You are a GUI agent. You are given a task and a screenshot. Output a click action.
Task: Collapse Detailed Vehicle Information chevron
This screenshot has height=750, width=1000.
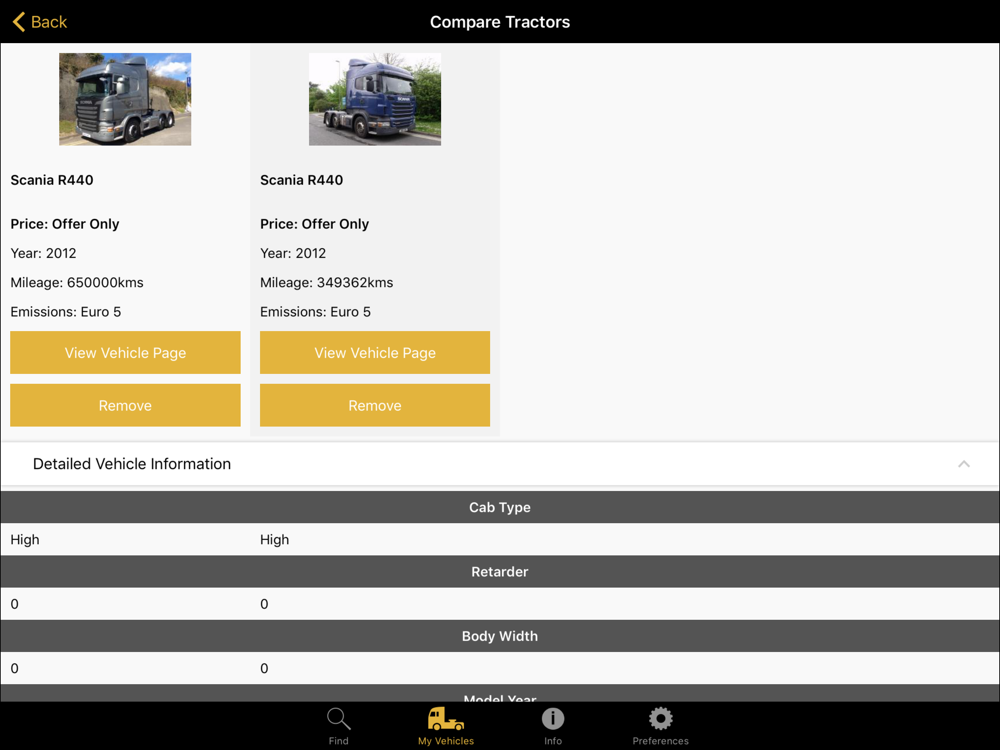point(964,464)
